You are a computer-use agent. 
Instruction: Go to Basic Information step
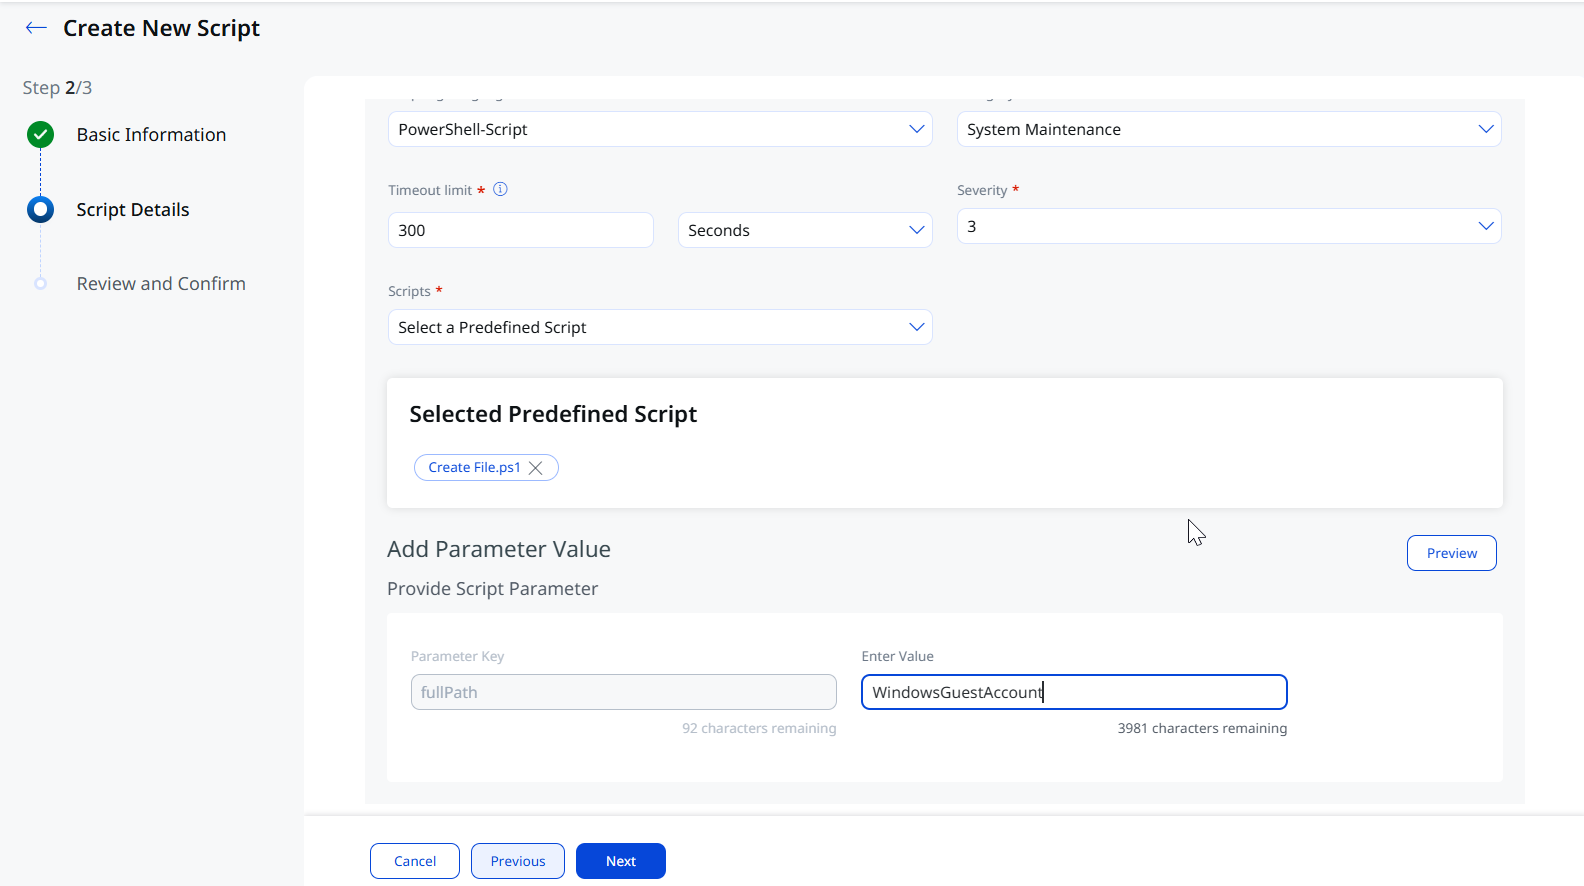click(151, 135)
